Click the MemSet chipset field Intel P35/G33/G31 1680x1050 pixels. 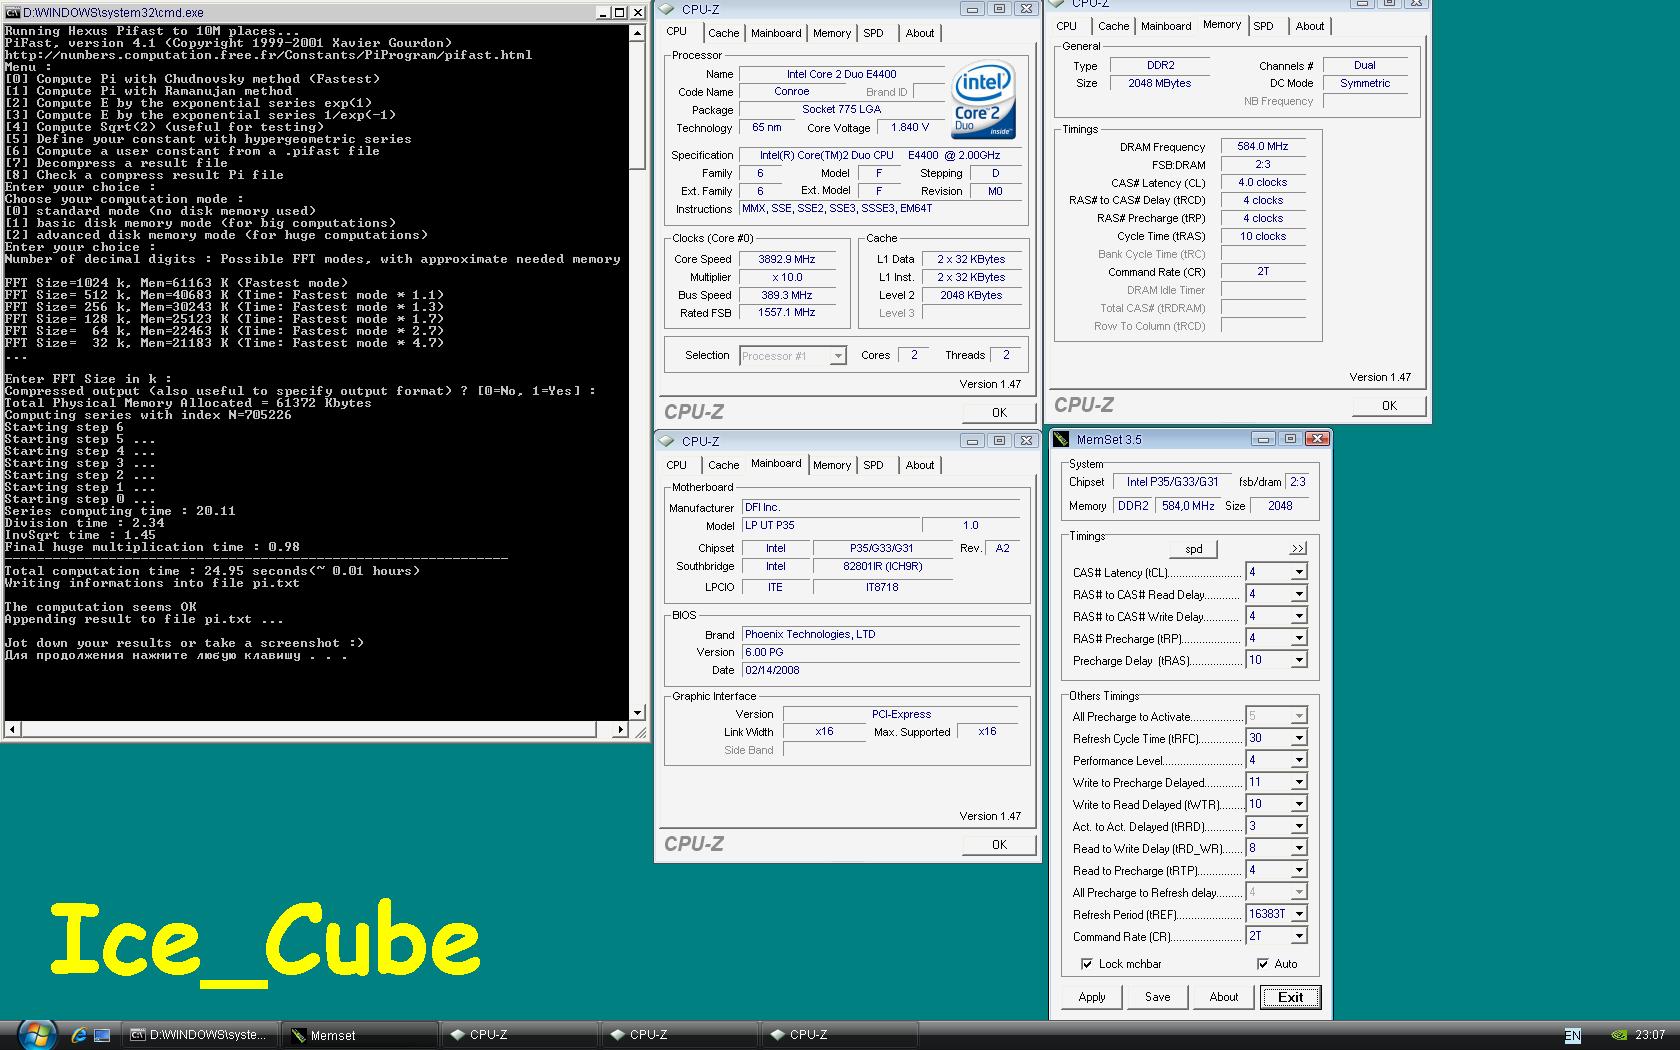tap(1172, 482)
